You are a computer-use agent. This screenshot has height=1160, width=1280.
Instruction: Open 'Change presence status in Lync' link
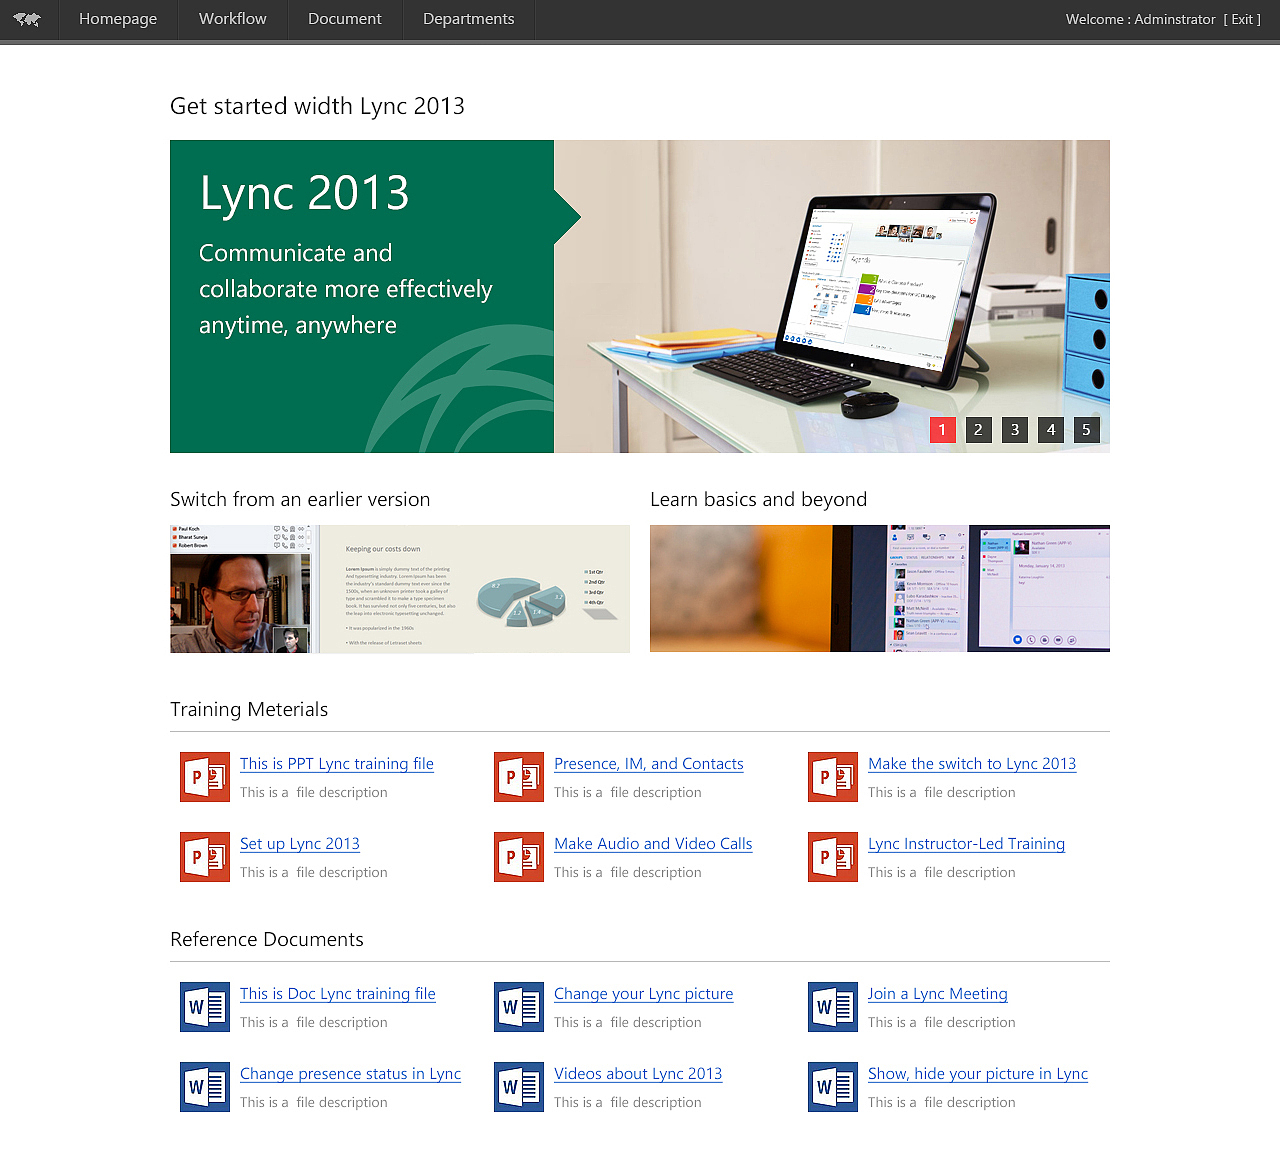click(350, 1074)
